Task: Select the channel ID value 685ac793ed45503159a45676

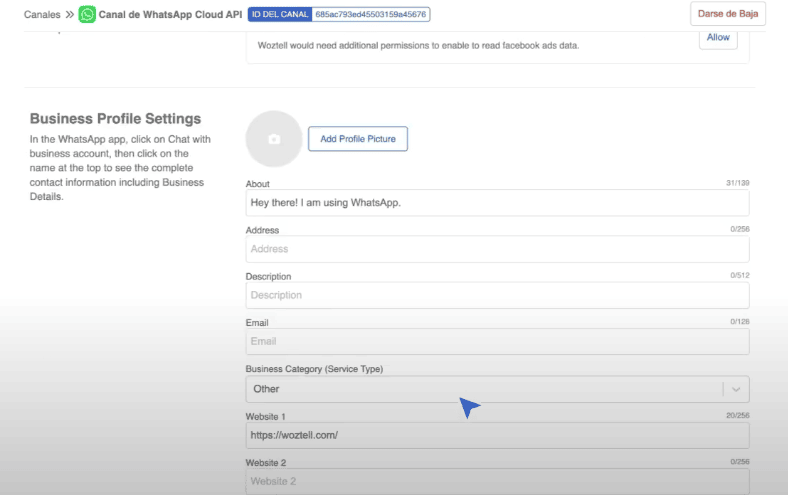Action: pos(370,14)
